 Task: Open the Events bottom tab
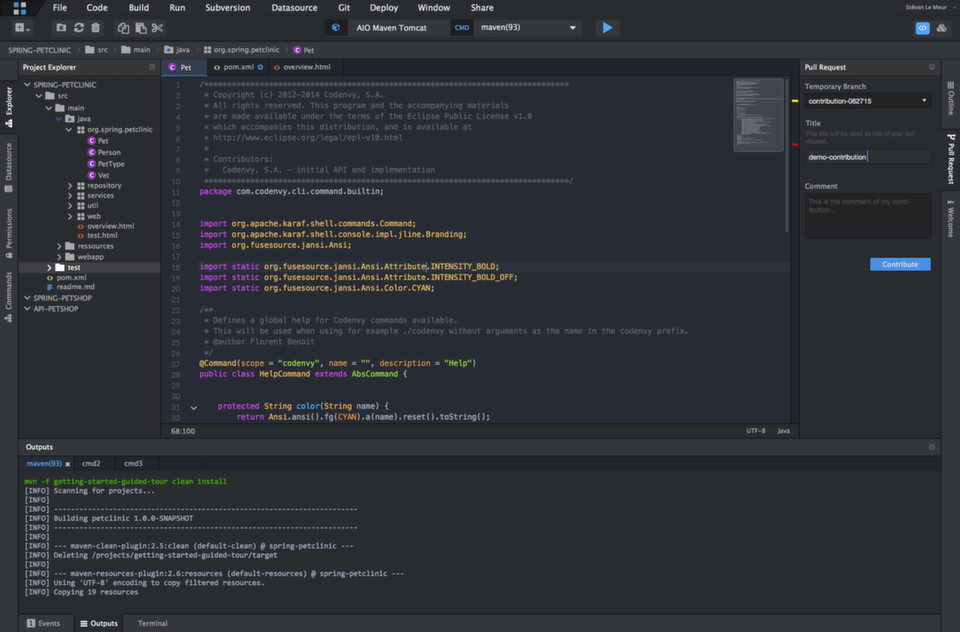pyautogui.click(x=43, y=623)
